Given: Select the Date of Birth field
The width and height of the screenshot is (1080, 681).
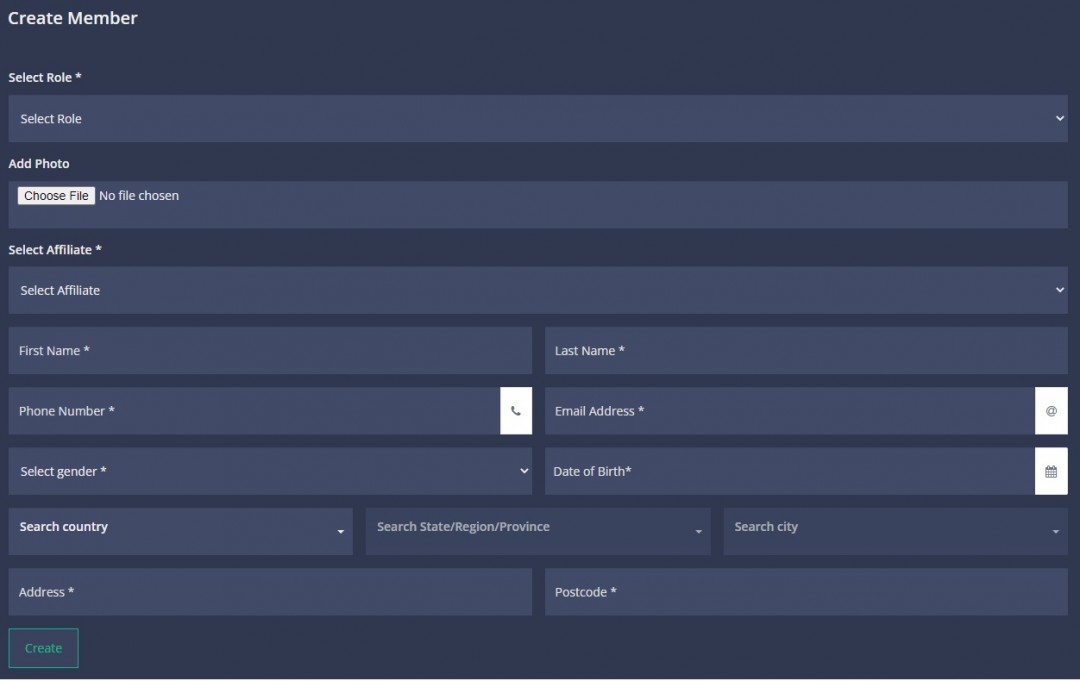Looking at the screenshot, I should (x=790, y=472).
